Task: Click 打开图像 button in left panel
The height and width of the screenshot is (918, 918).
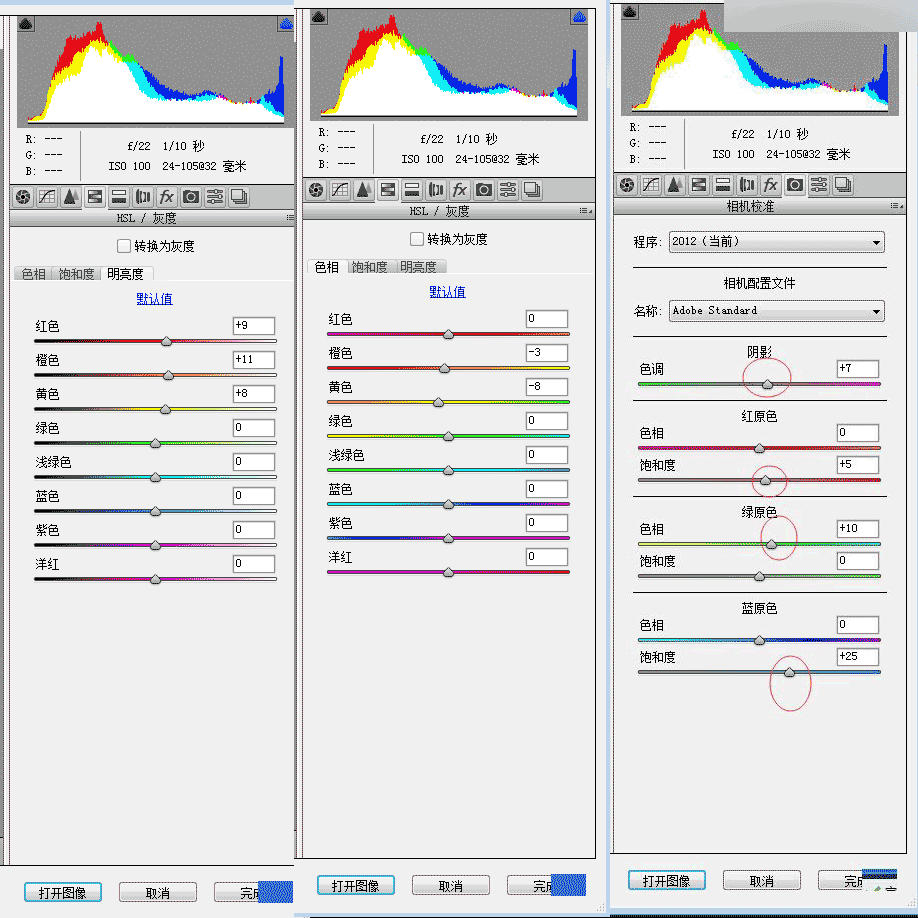Action: [63, 892]
